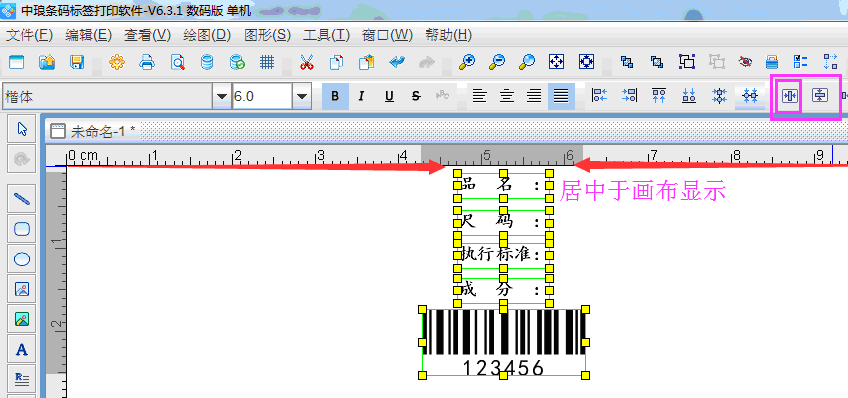
Task: Open the 绘图(D) menu
Action: click(x=207, y=36)
